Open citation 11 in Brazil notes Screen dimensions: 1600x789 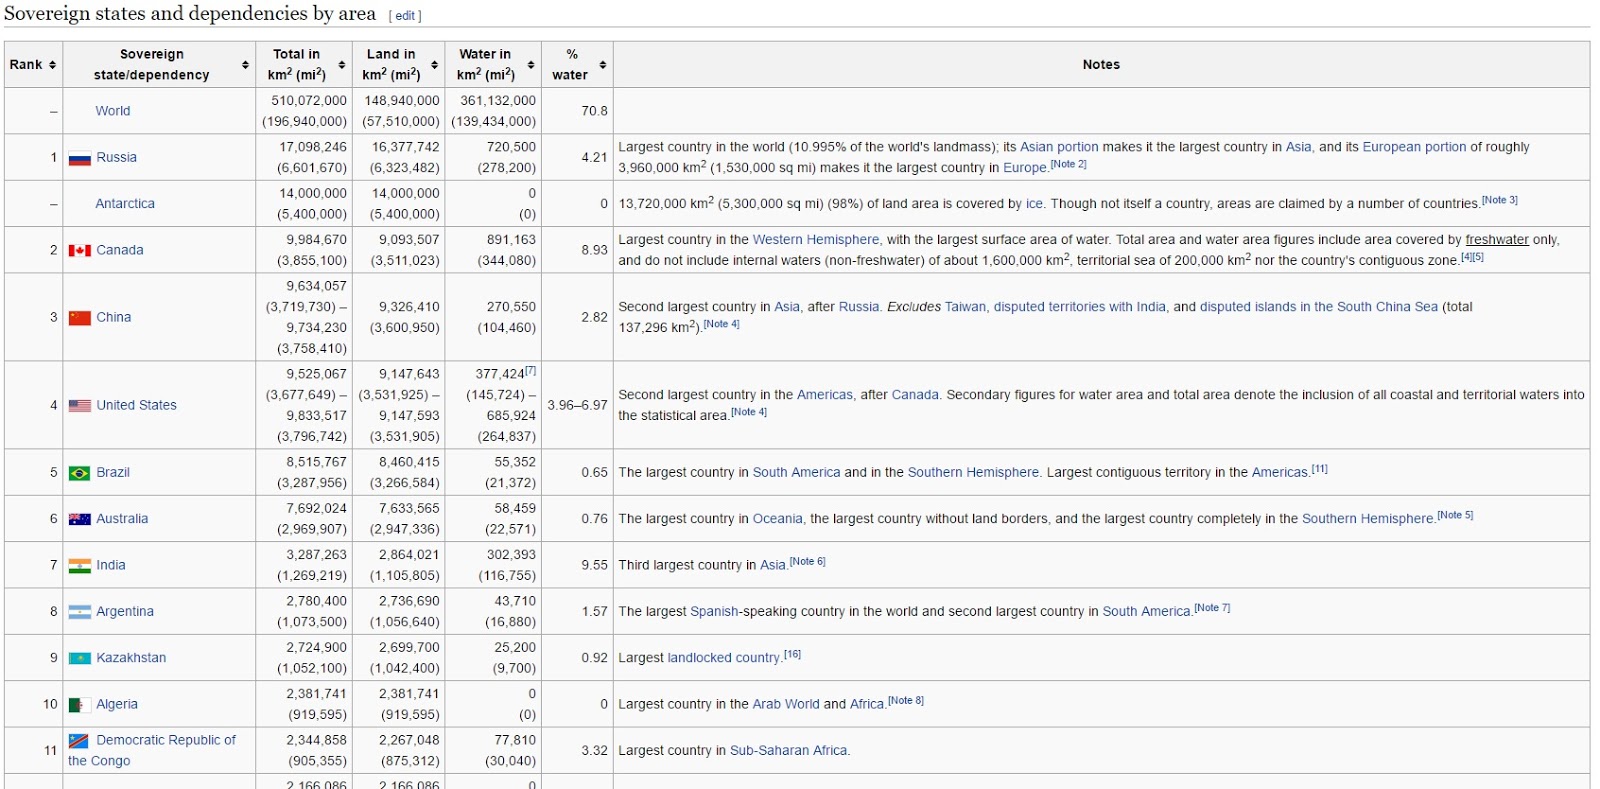click(1320, 469)
